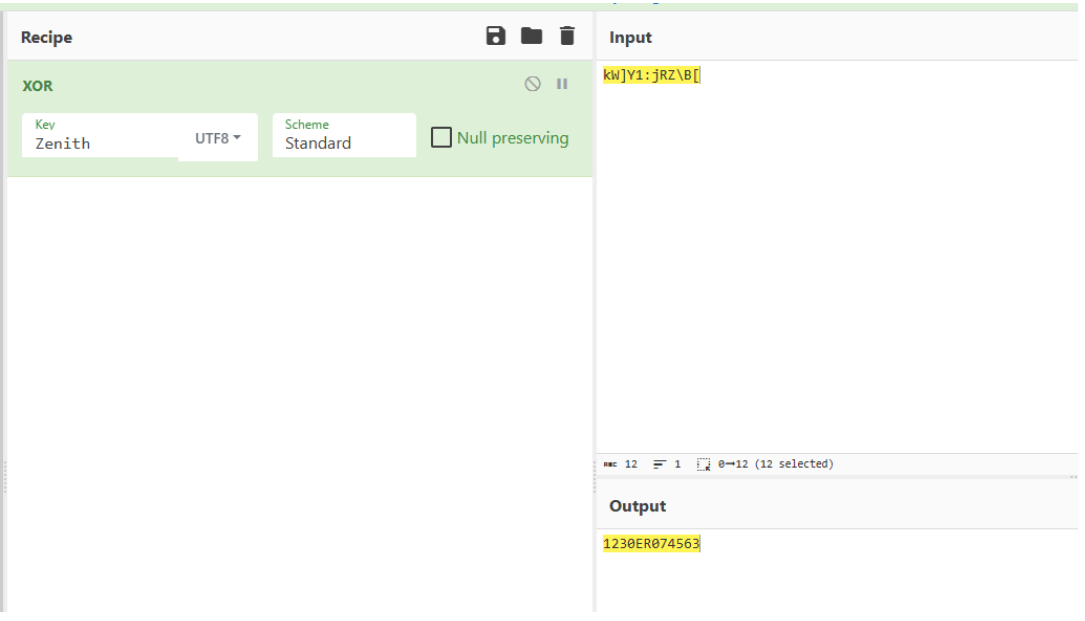Click the Input panel heading
1085x621 pixels.
[x=630, y=37]
